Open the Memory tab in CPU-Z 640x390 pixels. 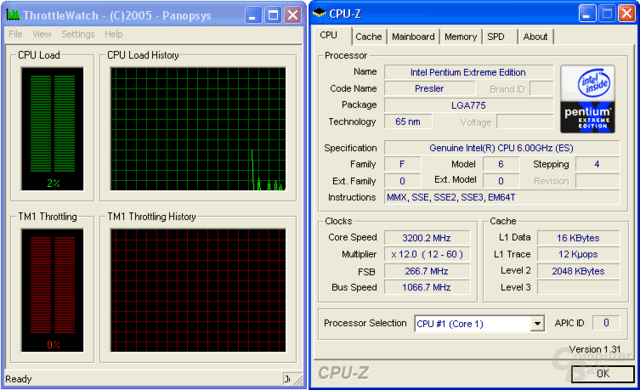tap(460, 37)
